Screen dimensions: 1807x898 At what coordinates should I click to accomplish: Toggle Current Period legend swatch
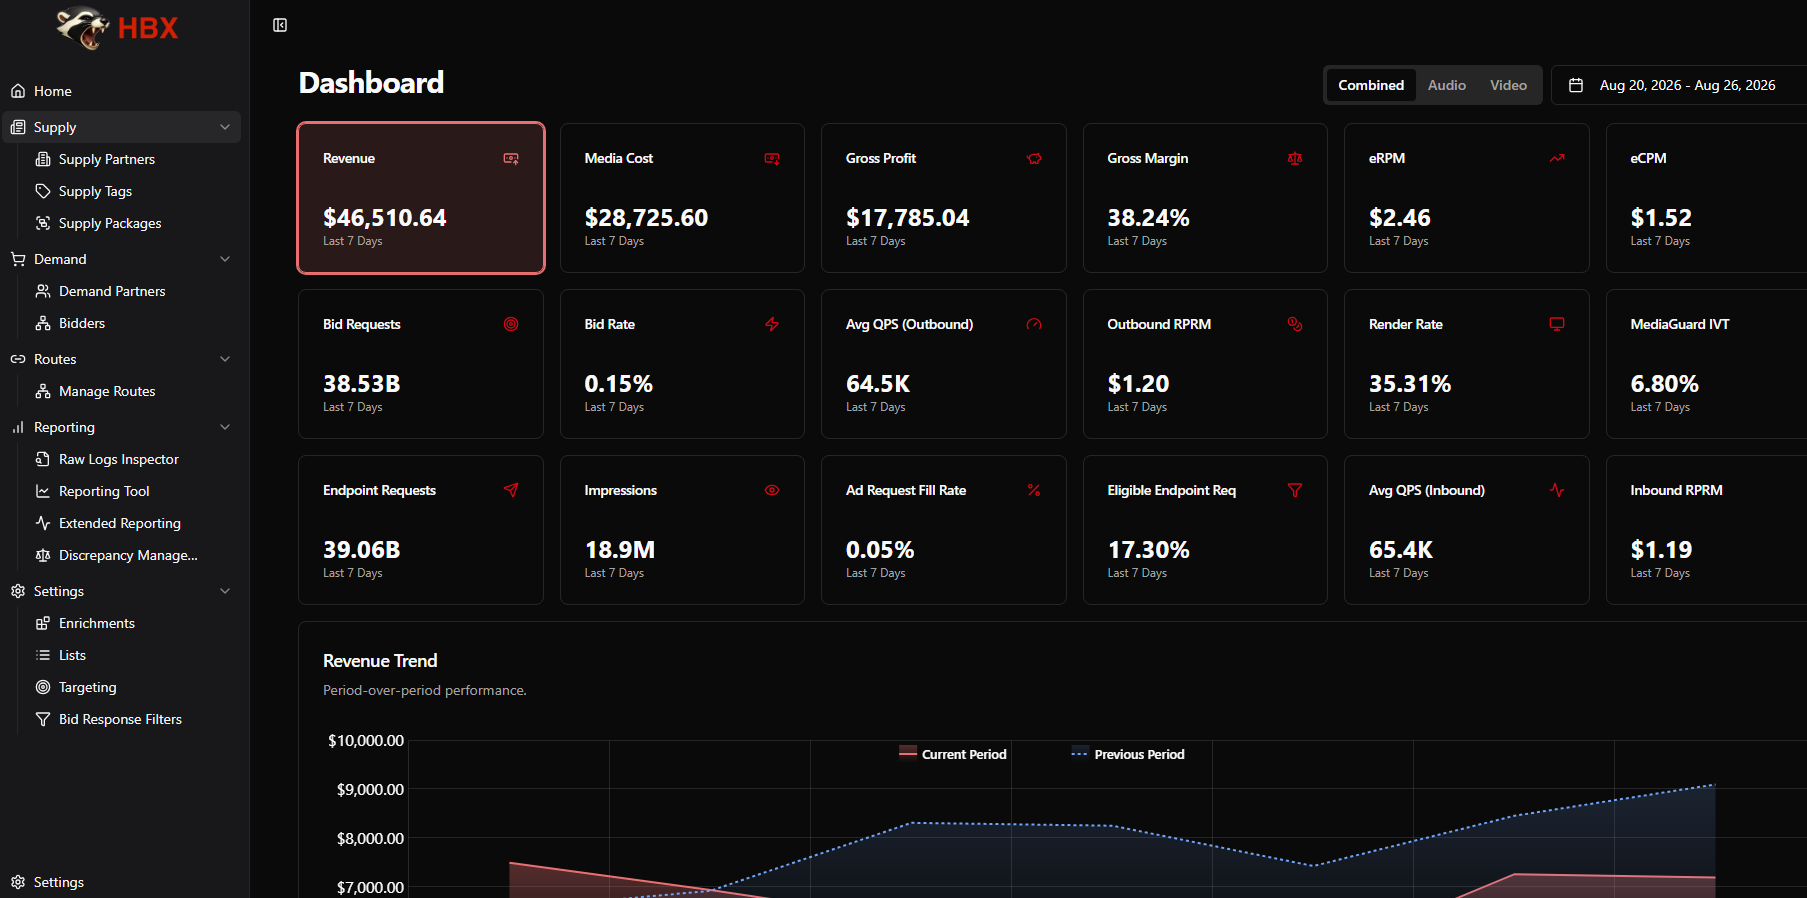tap(908, 753)
